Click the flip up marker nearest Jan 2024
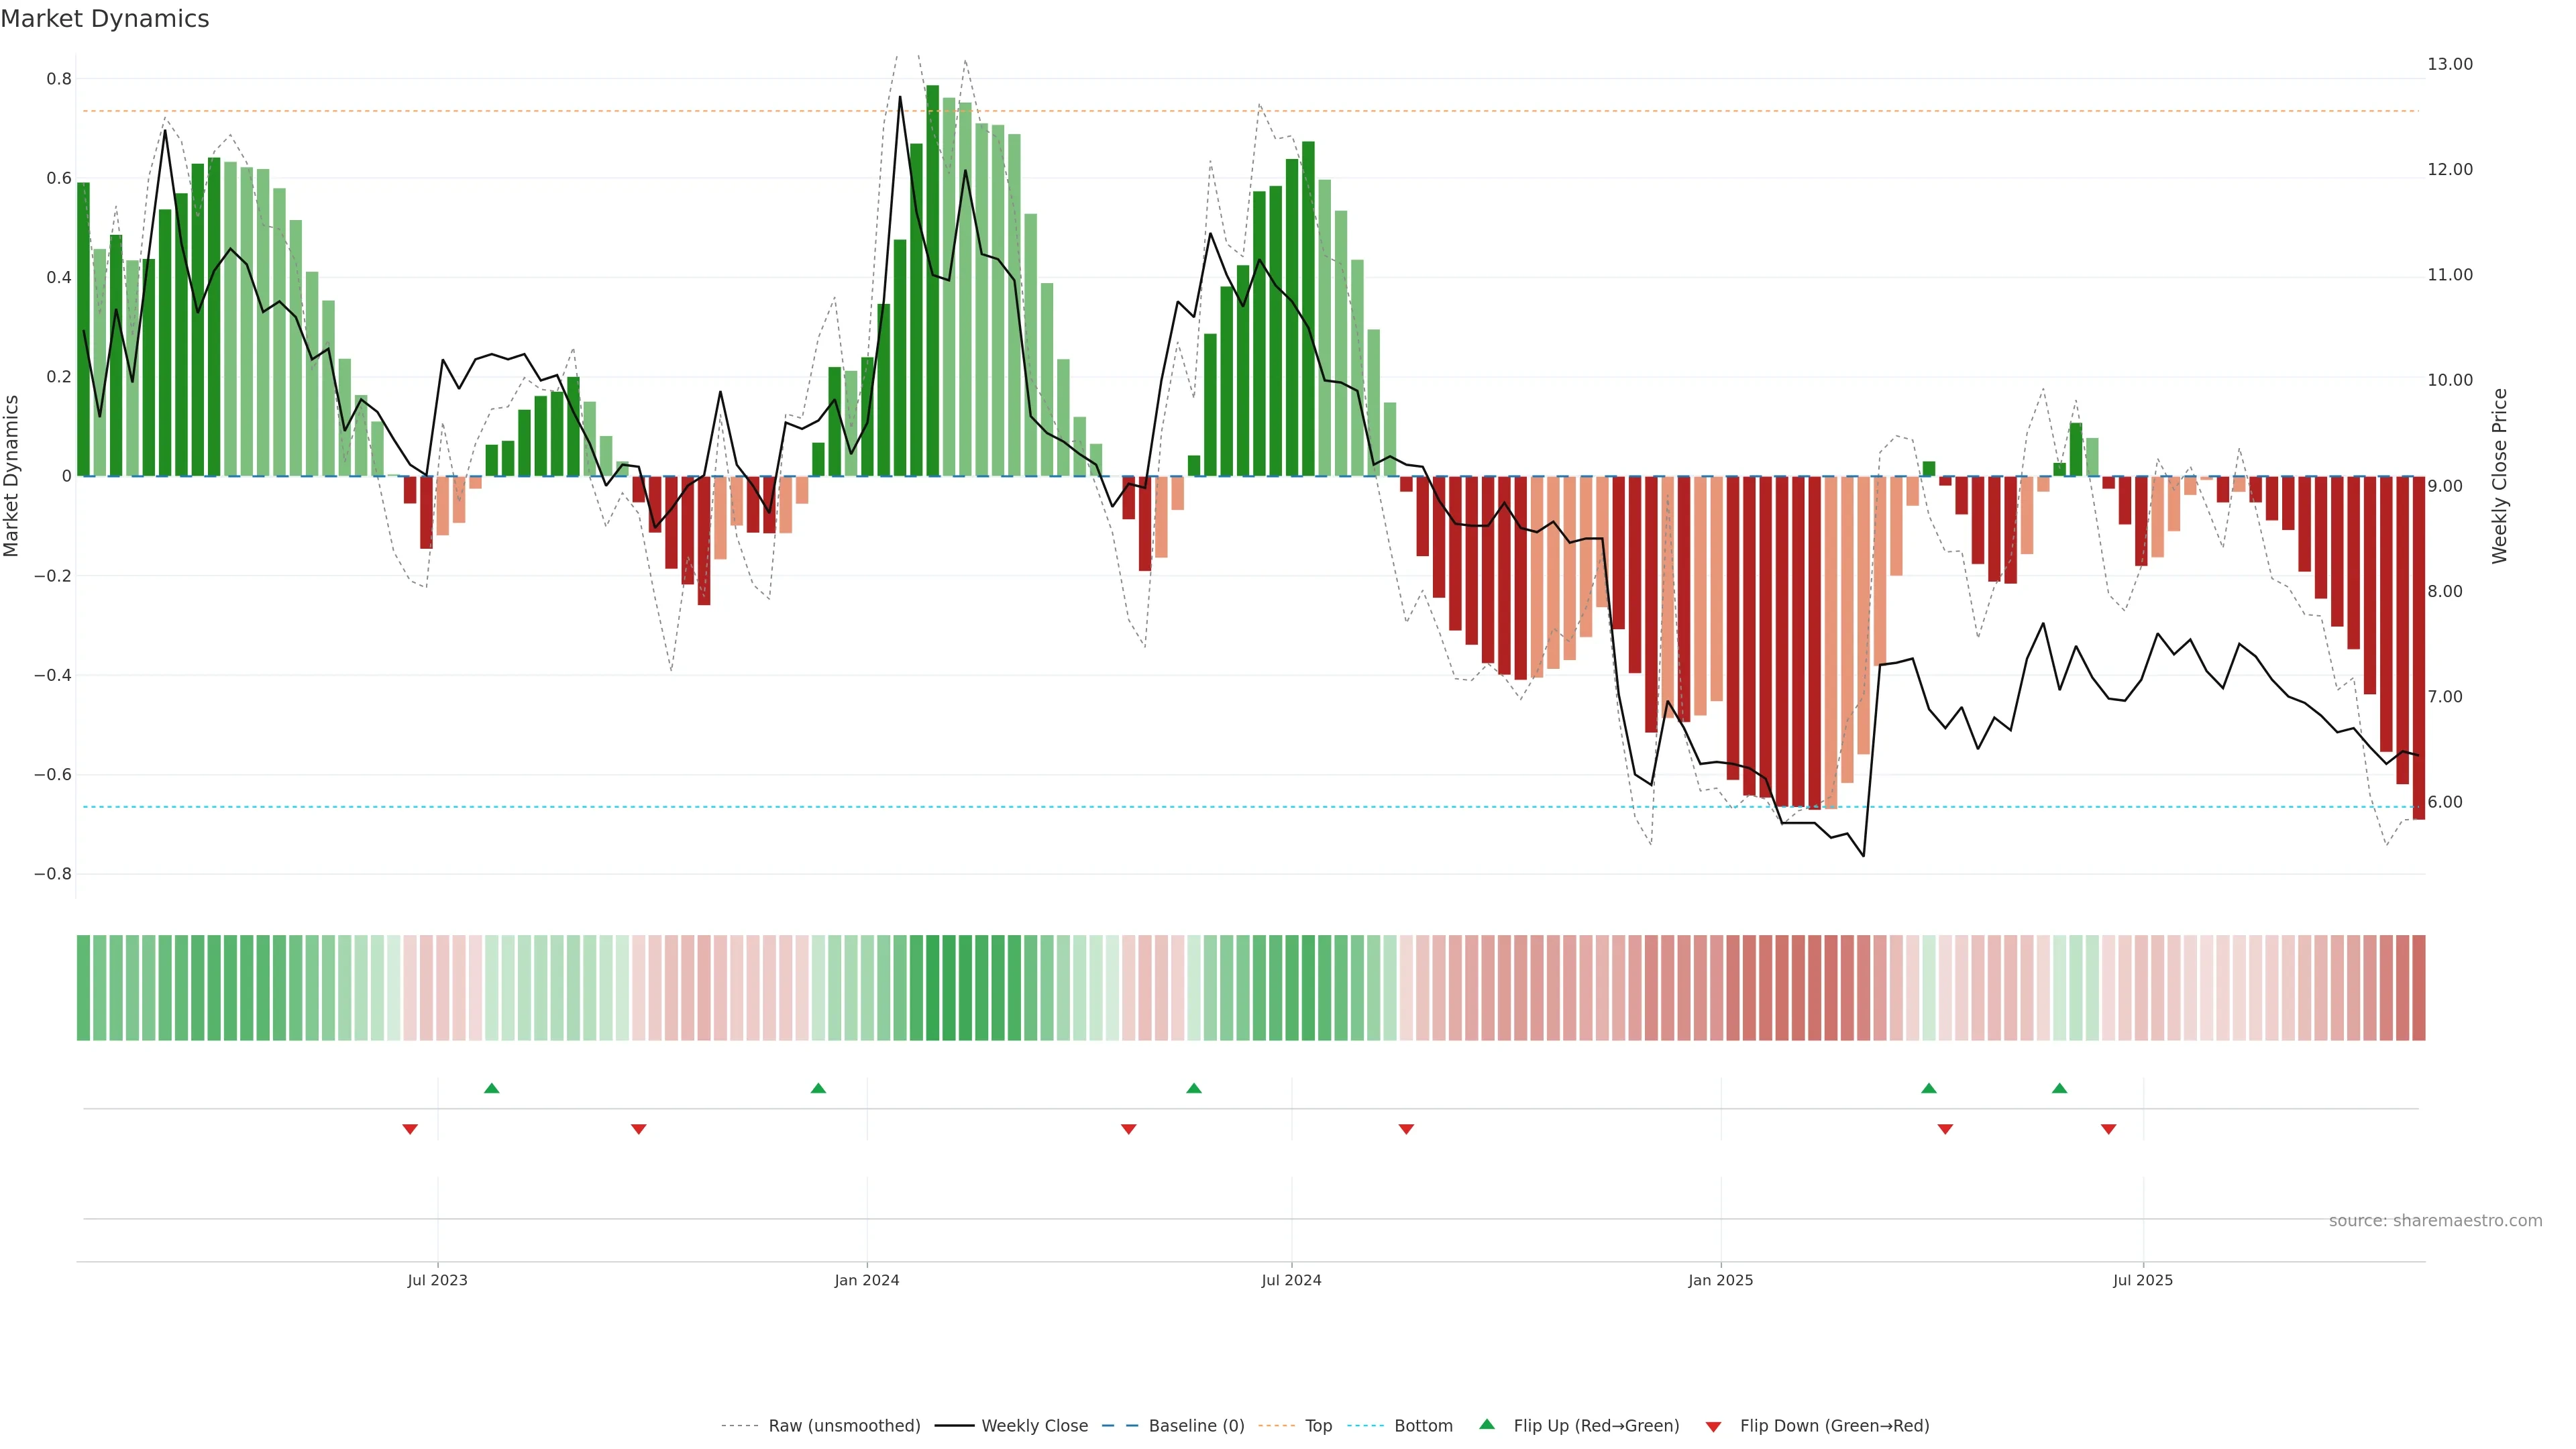Image resolution: width=2576 pixels, height=1449 pixels. [x=818, y=1088]
